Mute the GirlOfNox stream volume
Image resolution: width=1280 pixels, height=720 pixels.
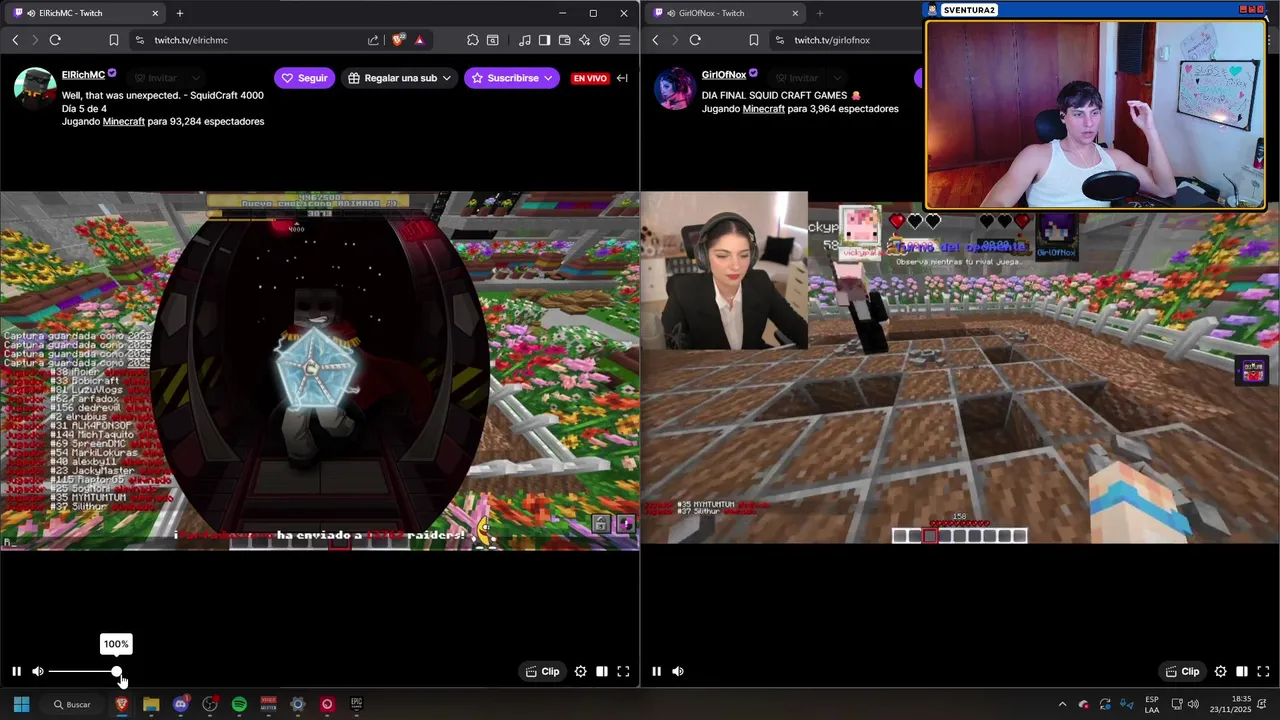(x=678, y=672)
